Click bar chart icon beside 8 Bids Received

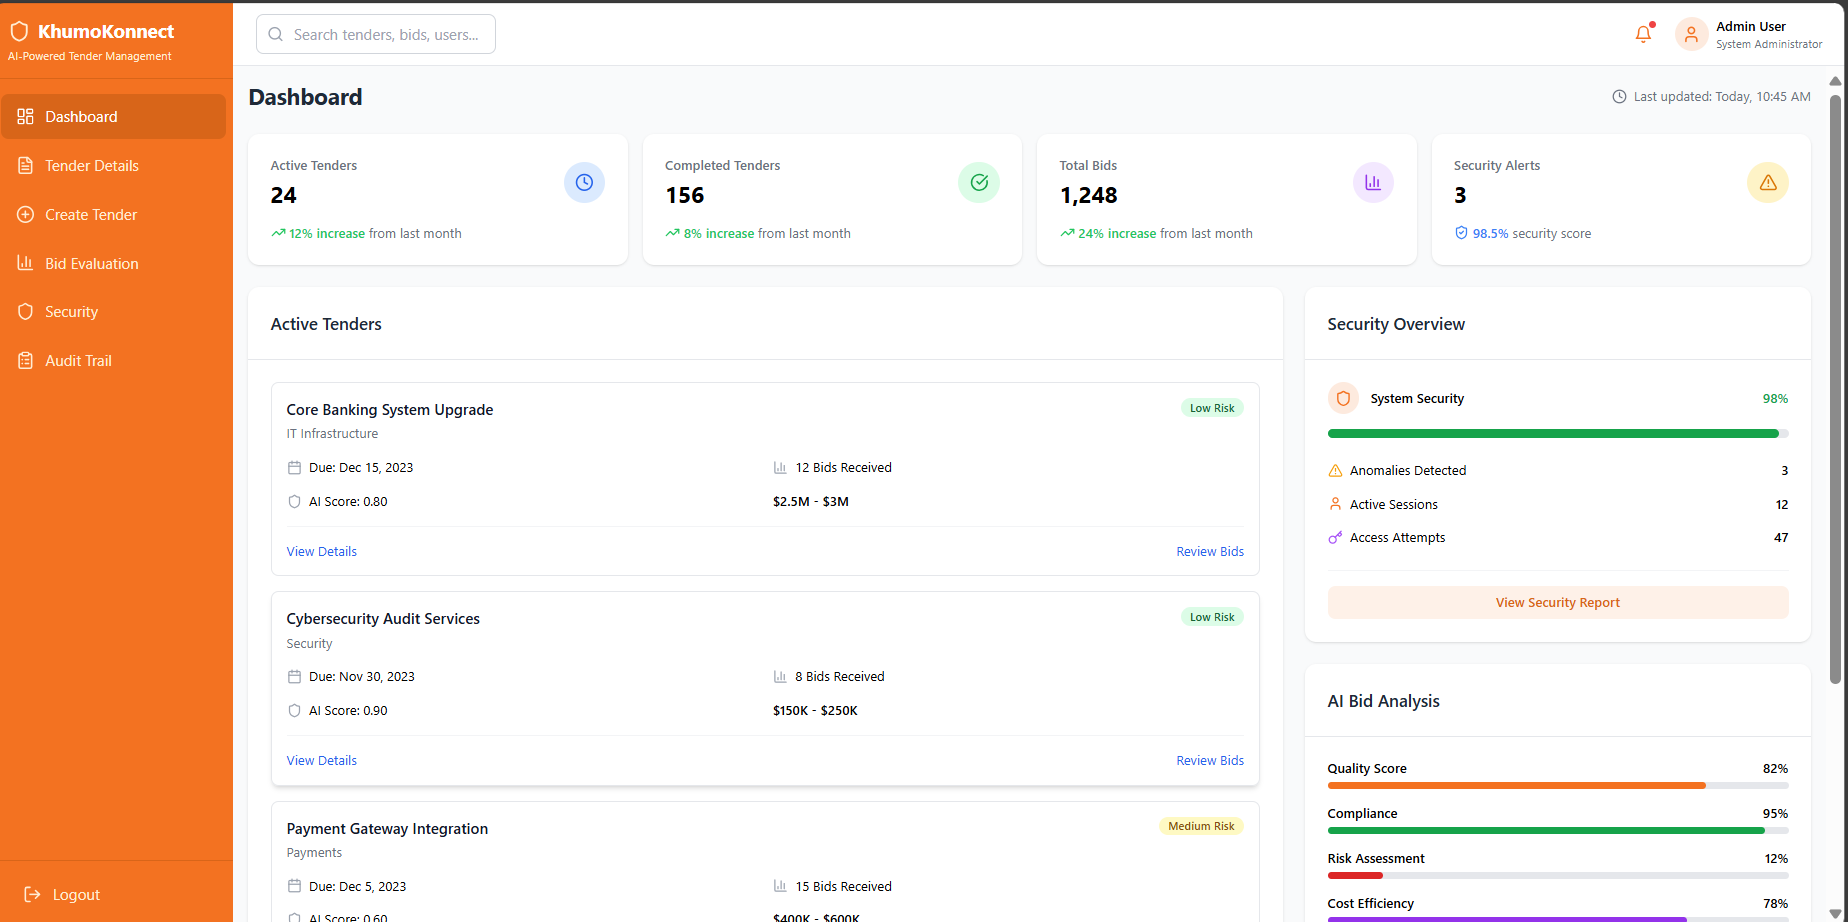(780, 676)
